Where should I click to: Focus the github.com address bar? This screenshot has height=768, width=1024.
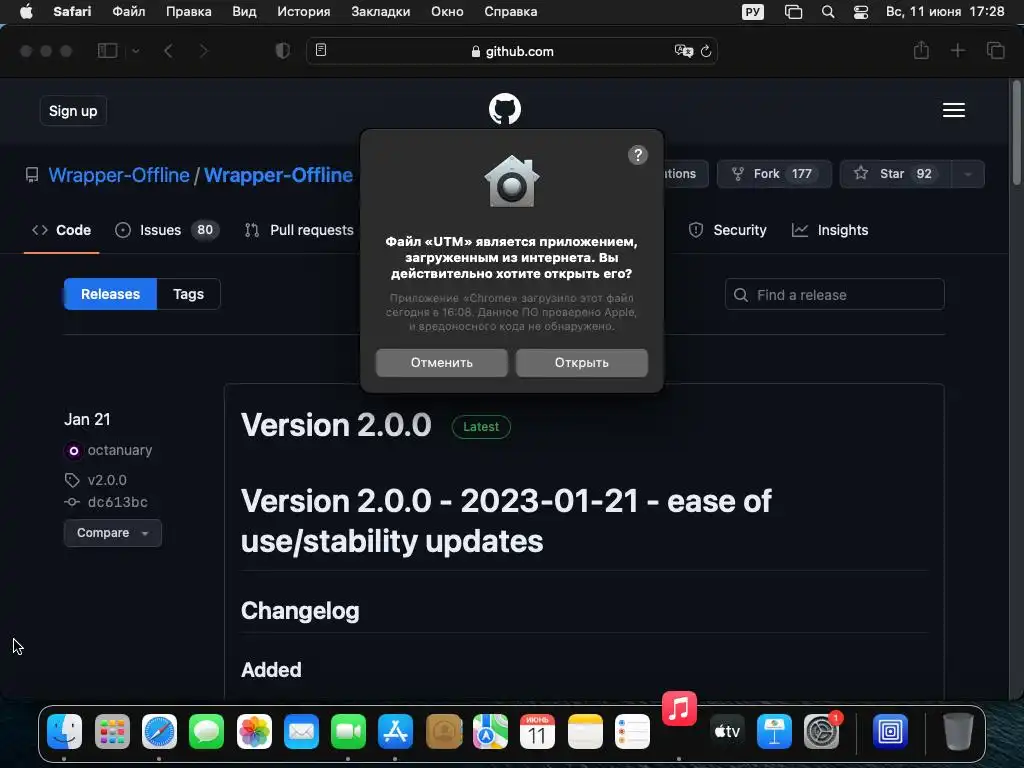512,51
